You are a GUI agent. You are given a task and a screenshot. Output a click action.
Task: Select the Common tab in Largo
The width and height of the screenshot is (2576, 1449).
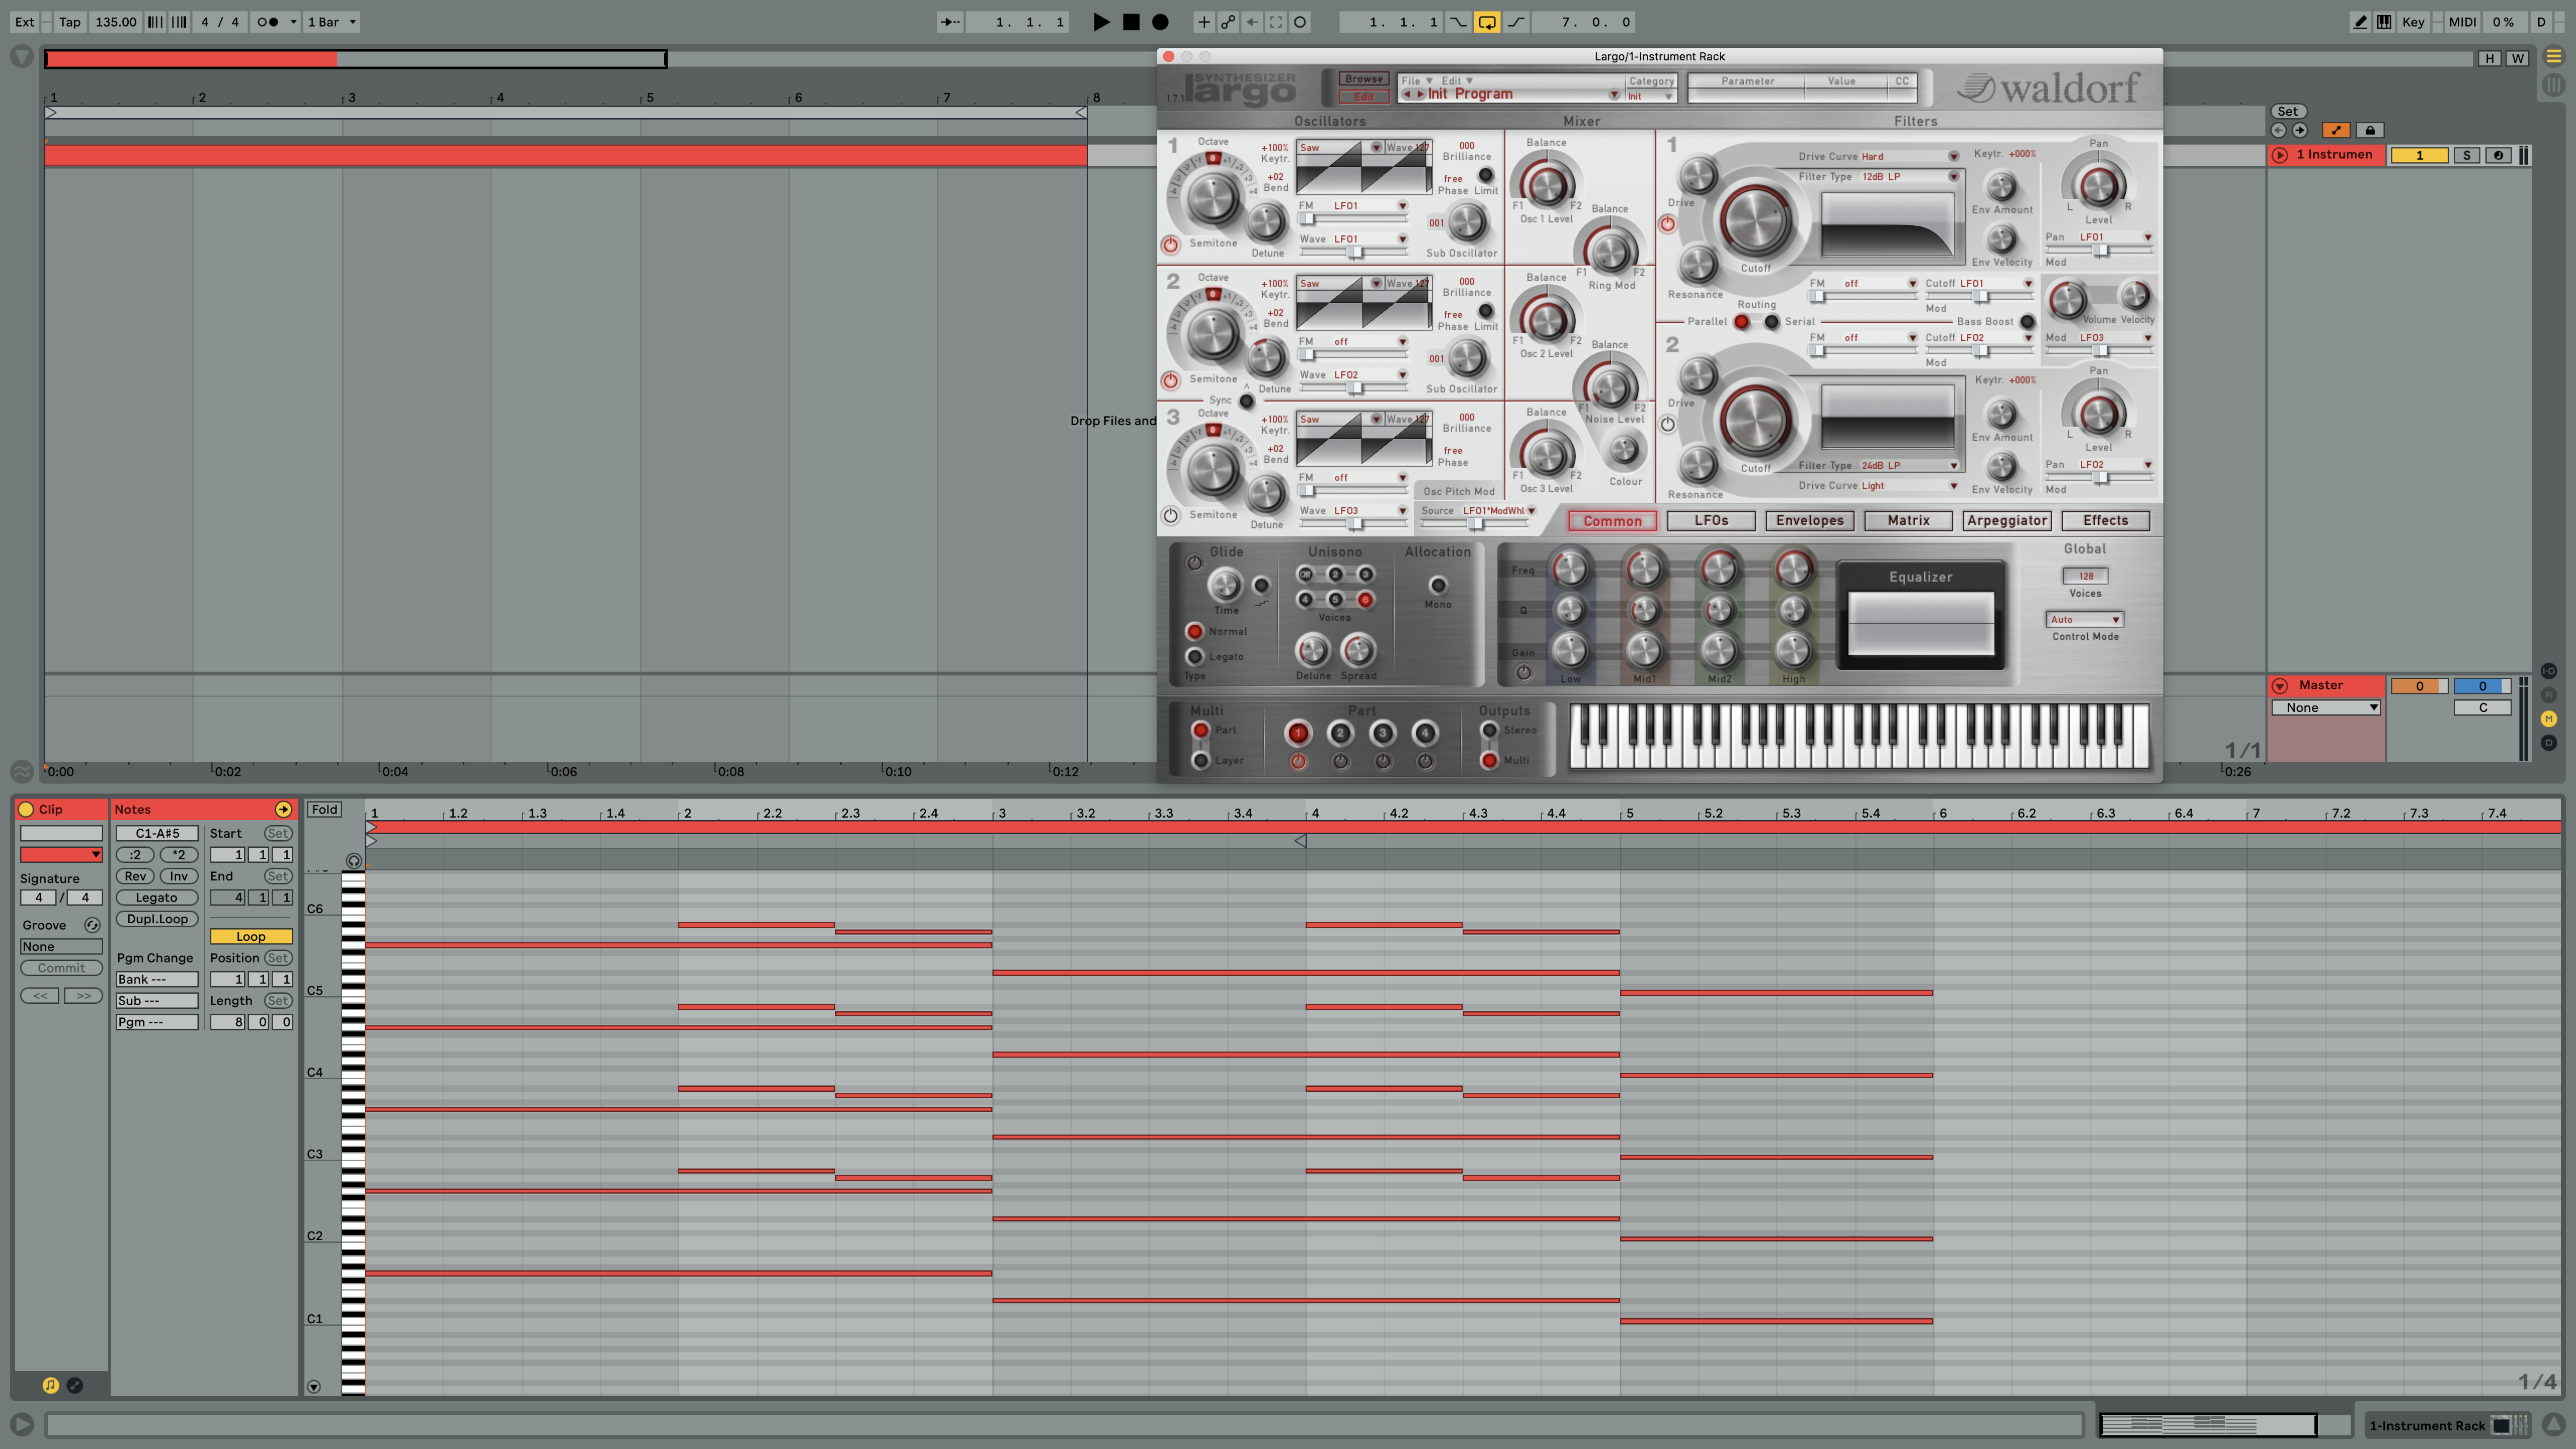pyautogui.click(x=1612, y=521)
